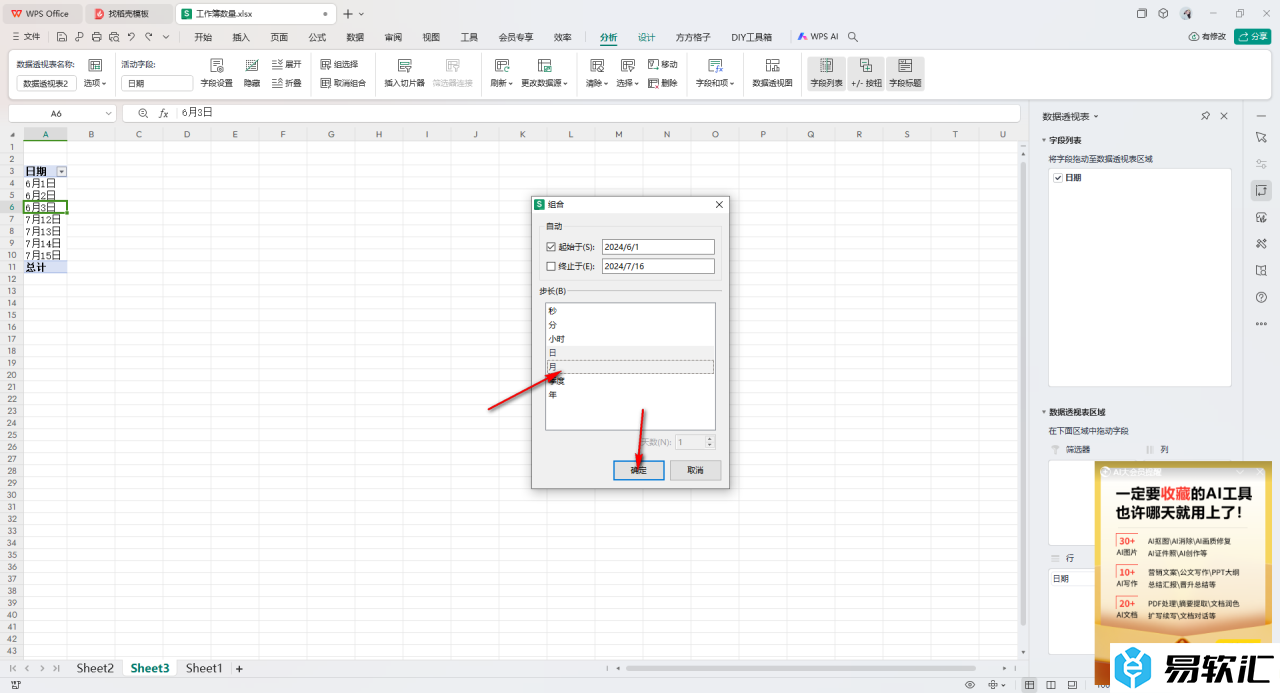Image resolution: width=1280 pixels, height=693 pixels.
Task: Open WPS AI
Action: 818,37
